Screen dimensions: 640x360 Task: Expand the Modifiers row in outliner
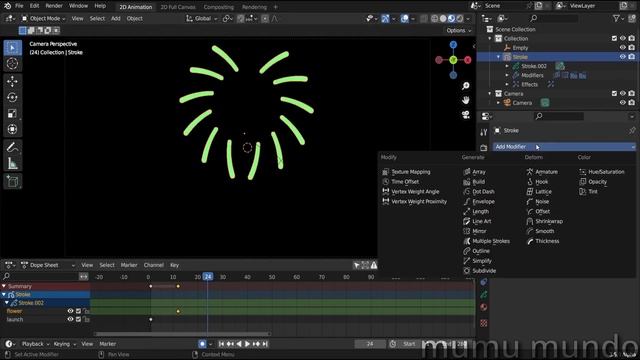coord(507,76)
